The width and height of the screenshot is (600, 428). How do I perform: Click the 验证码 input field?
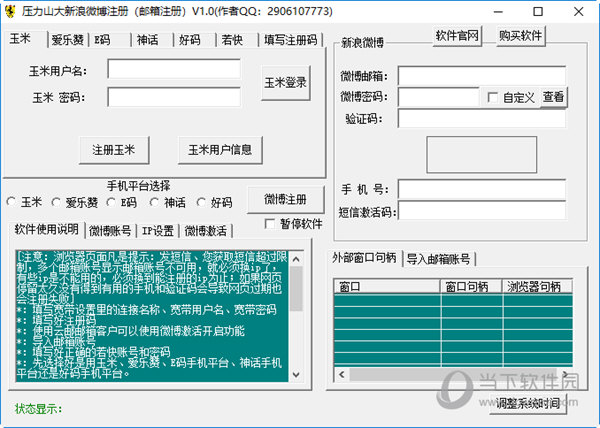[x=482, y=119]
